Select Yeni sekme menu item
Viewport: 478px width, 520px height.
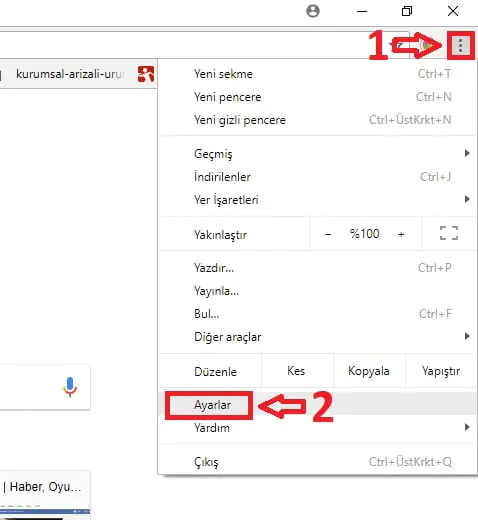tap(318, 74)
